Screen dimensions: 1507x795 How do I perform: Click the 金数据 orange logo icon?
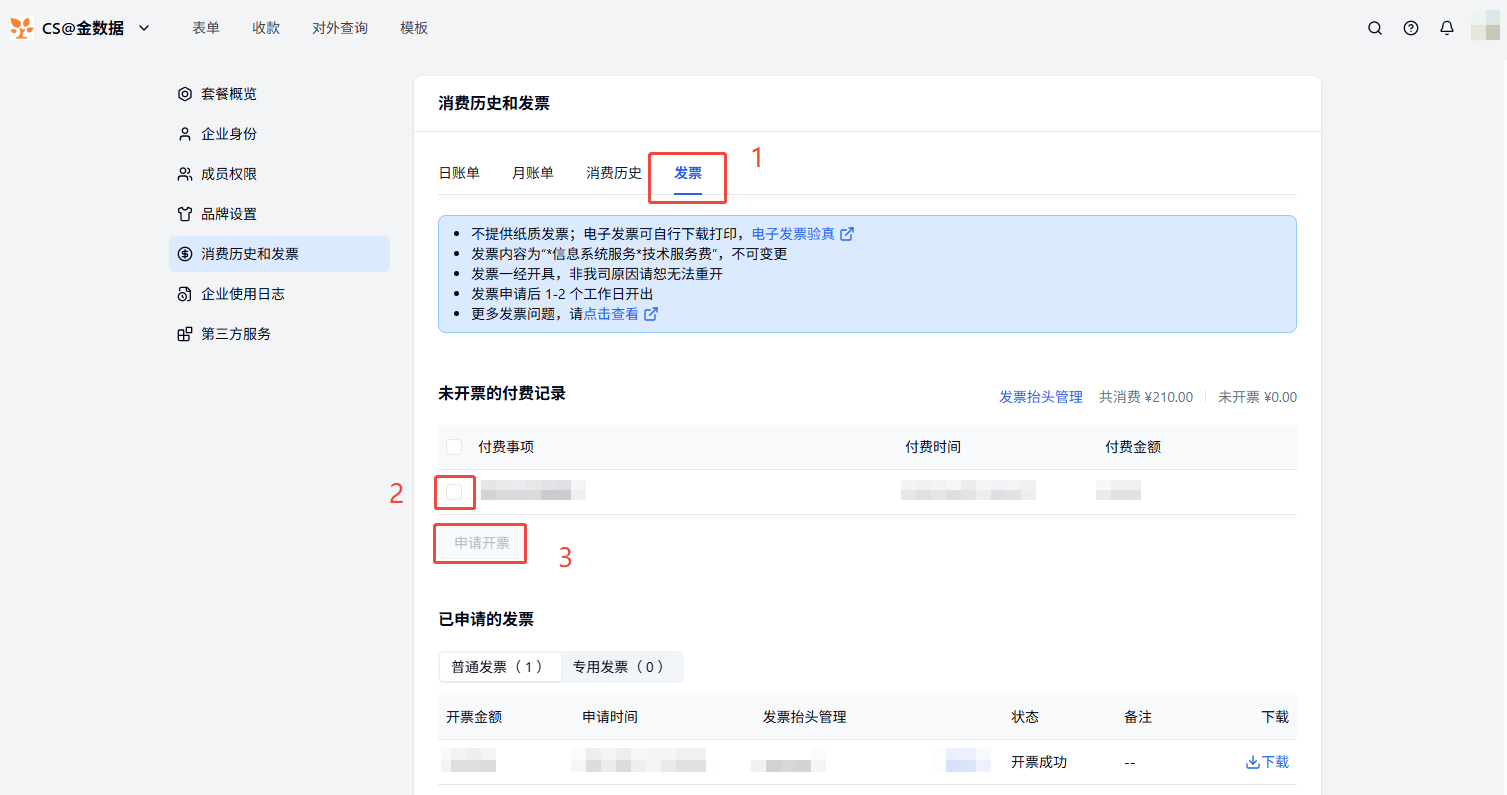(x=22, y=28)
